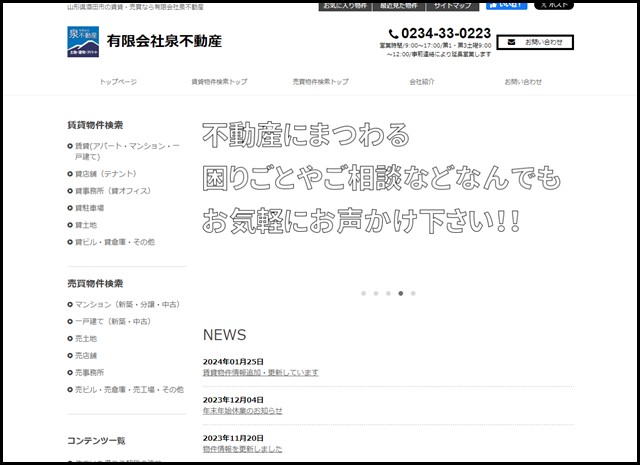This screenshot has height=465, width=640.
Task: Select トップページ in the navigation menu
Action: (x=119, y=81)
